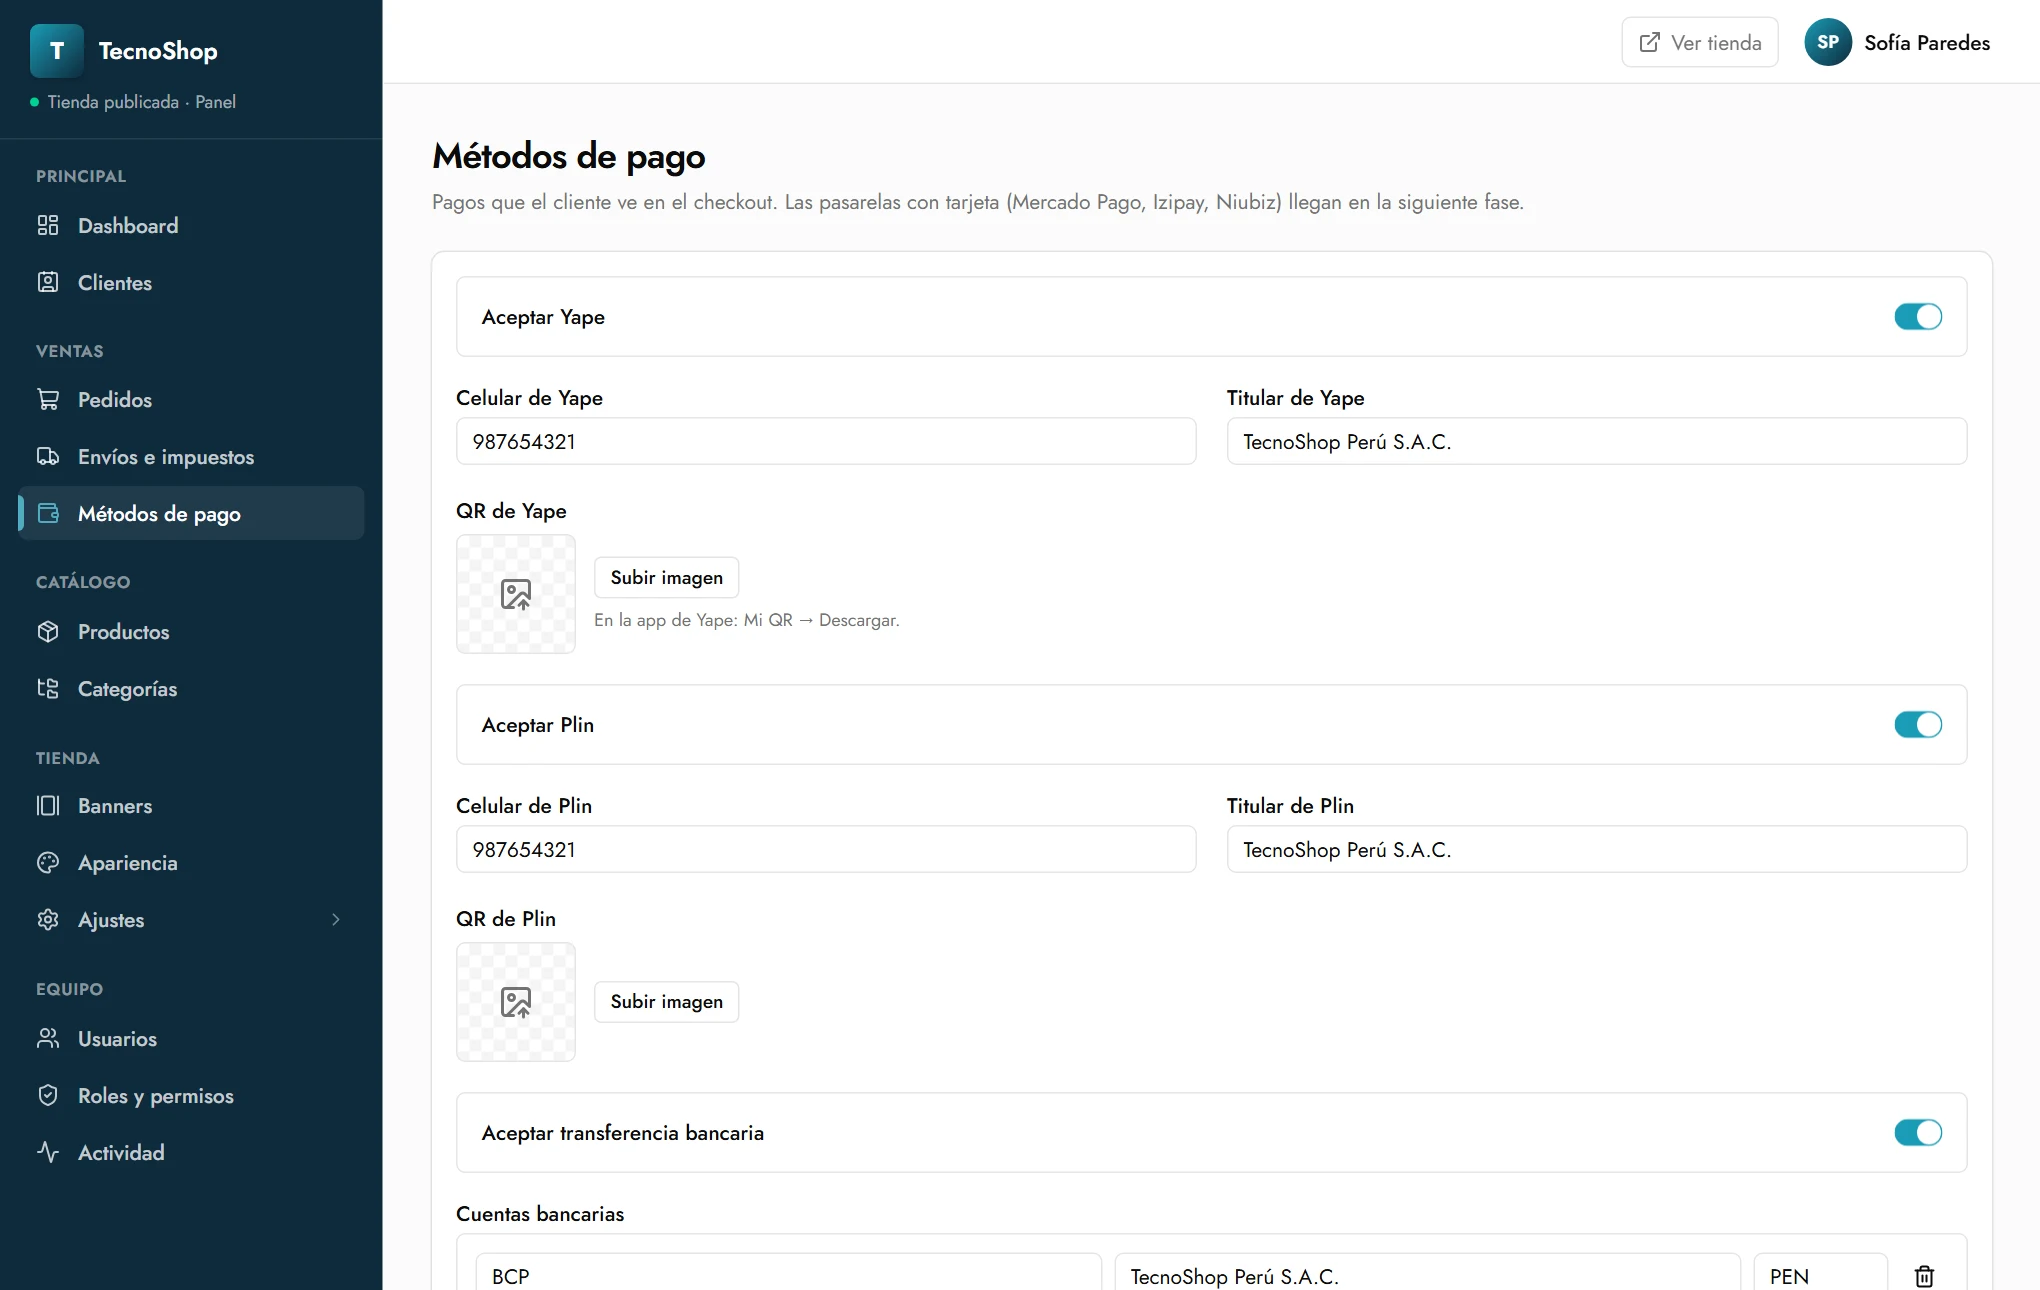
Task: Click the Apariencia palette icon
Action: coord(48,862)
